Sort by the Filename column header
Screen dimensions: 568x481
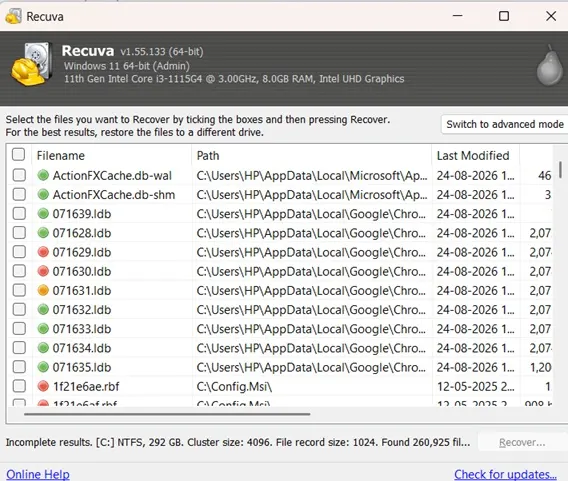click(112, 156)
